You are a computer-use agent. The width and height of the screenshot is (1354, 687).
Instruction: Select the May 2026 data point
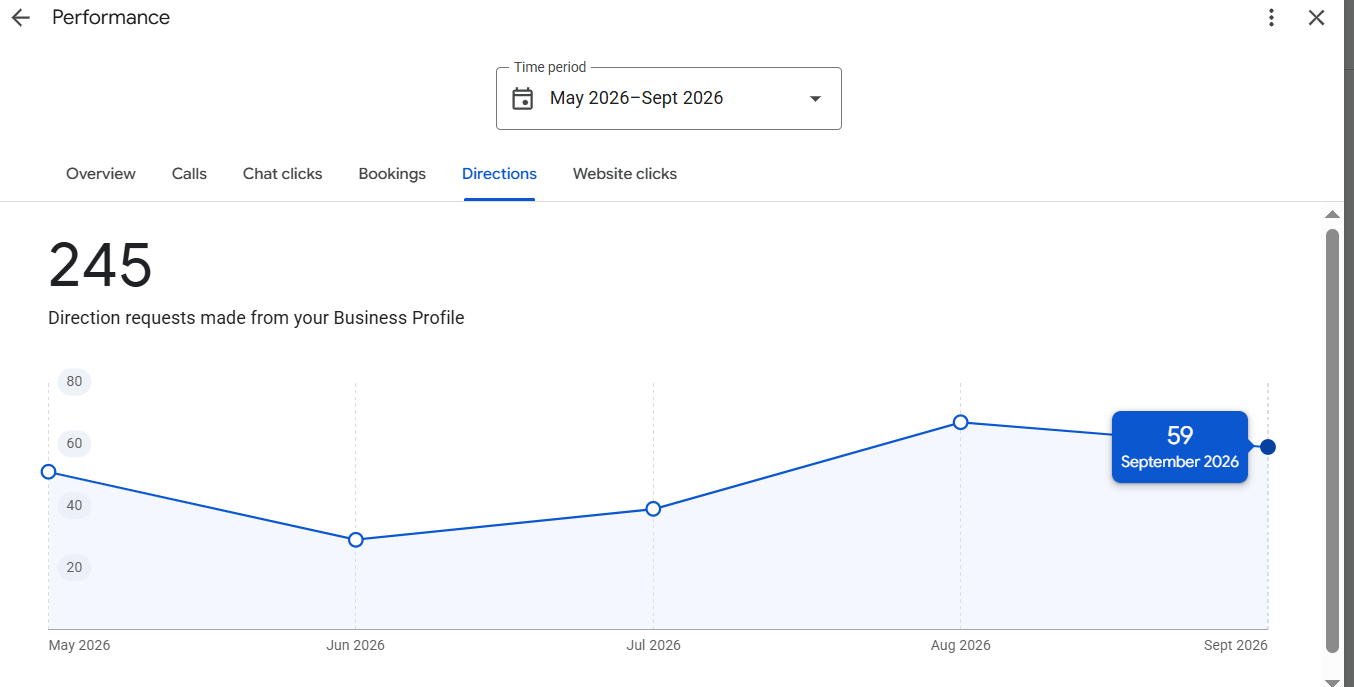[48, 472]
